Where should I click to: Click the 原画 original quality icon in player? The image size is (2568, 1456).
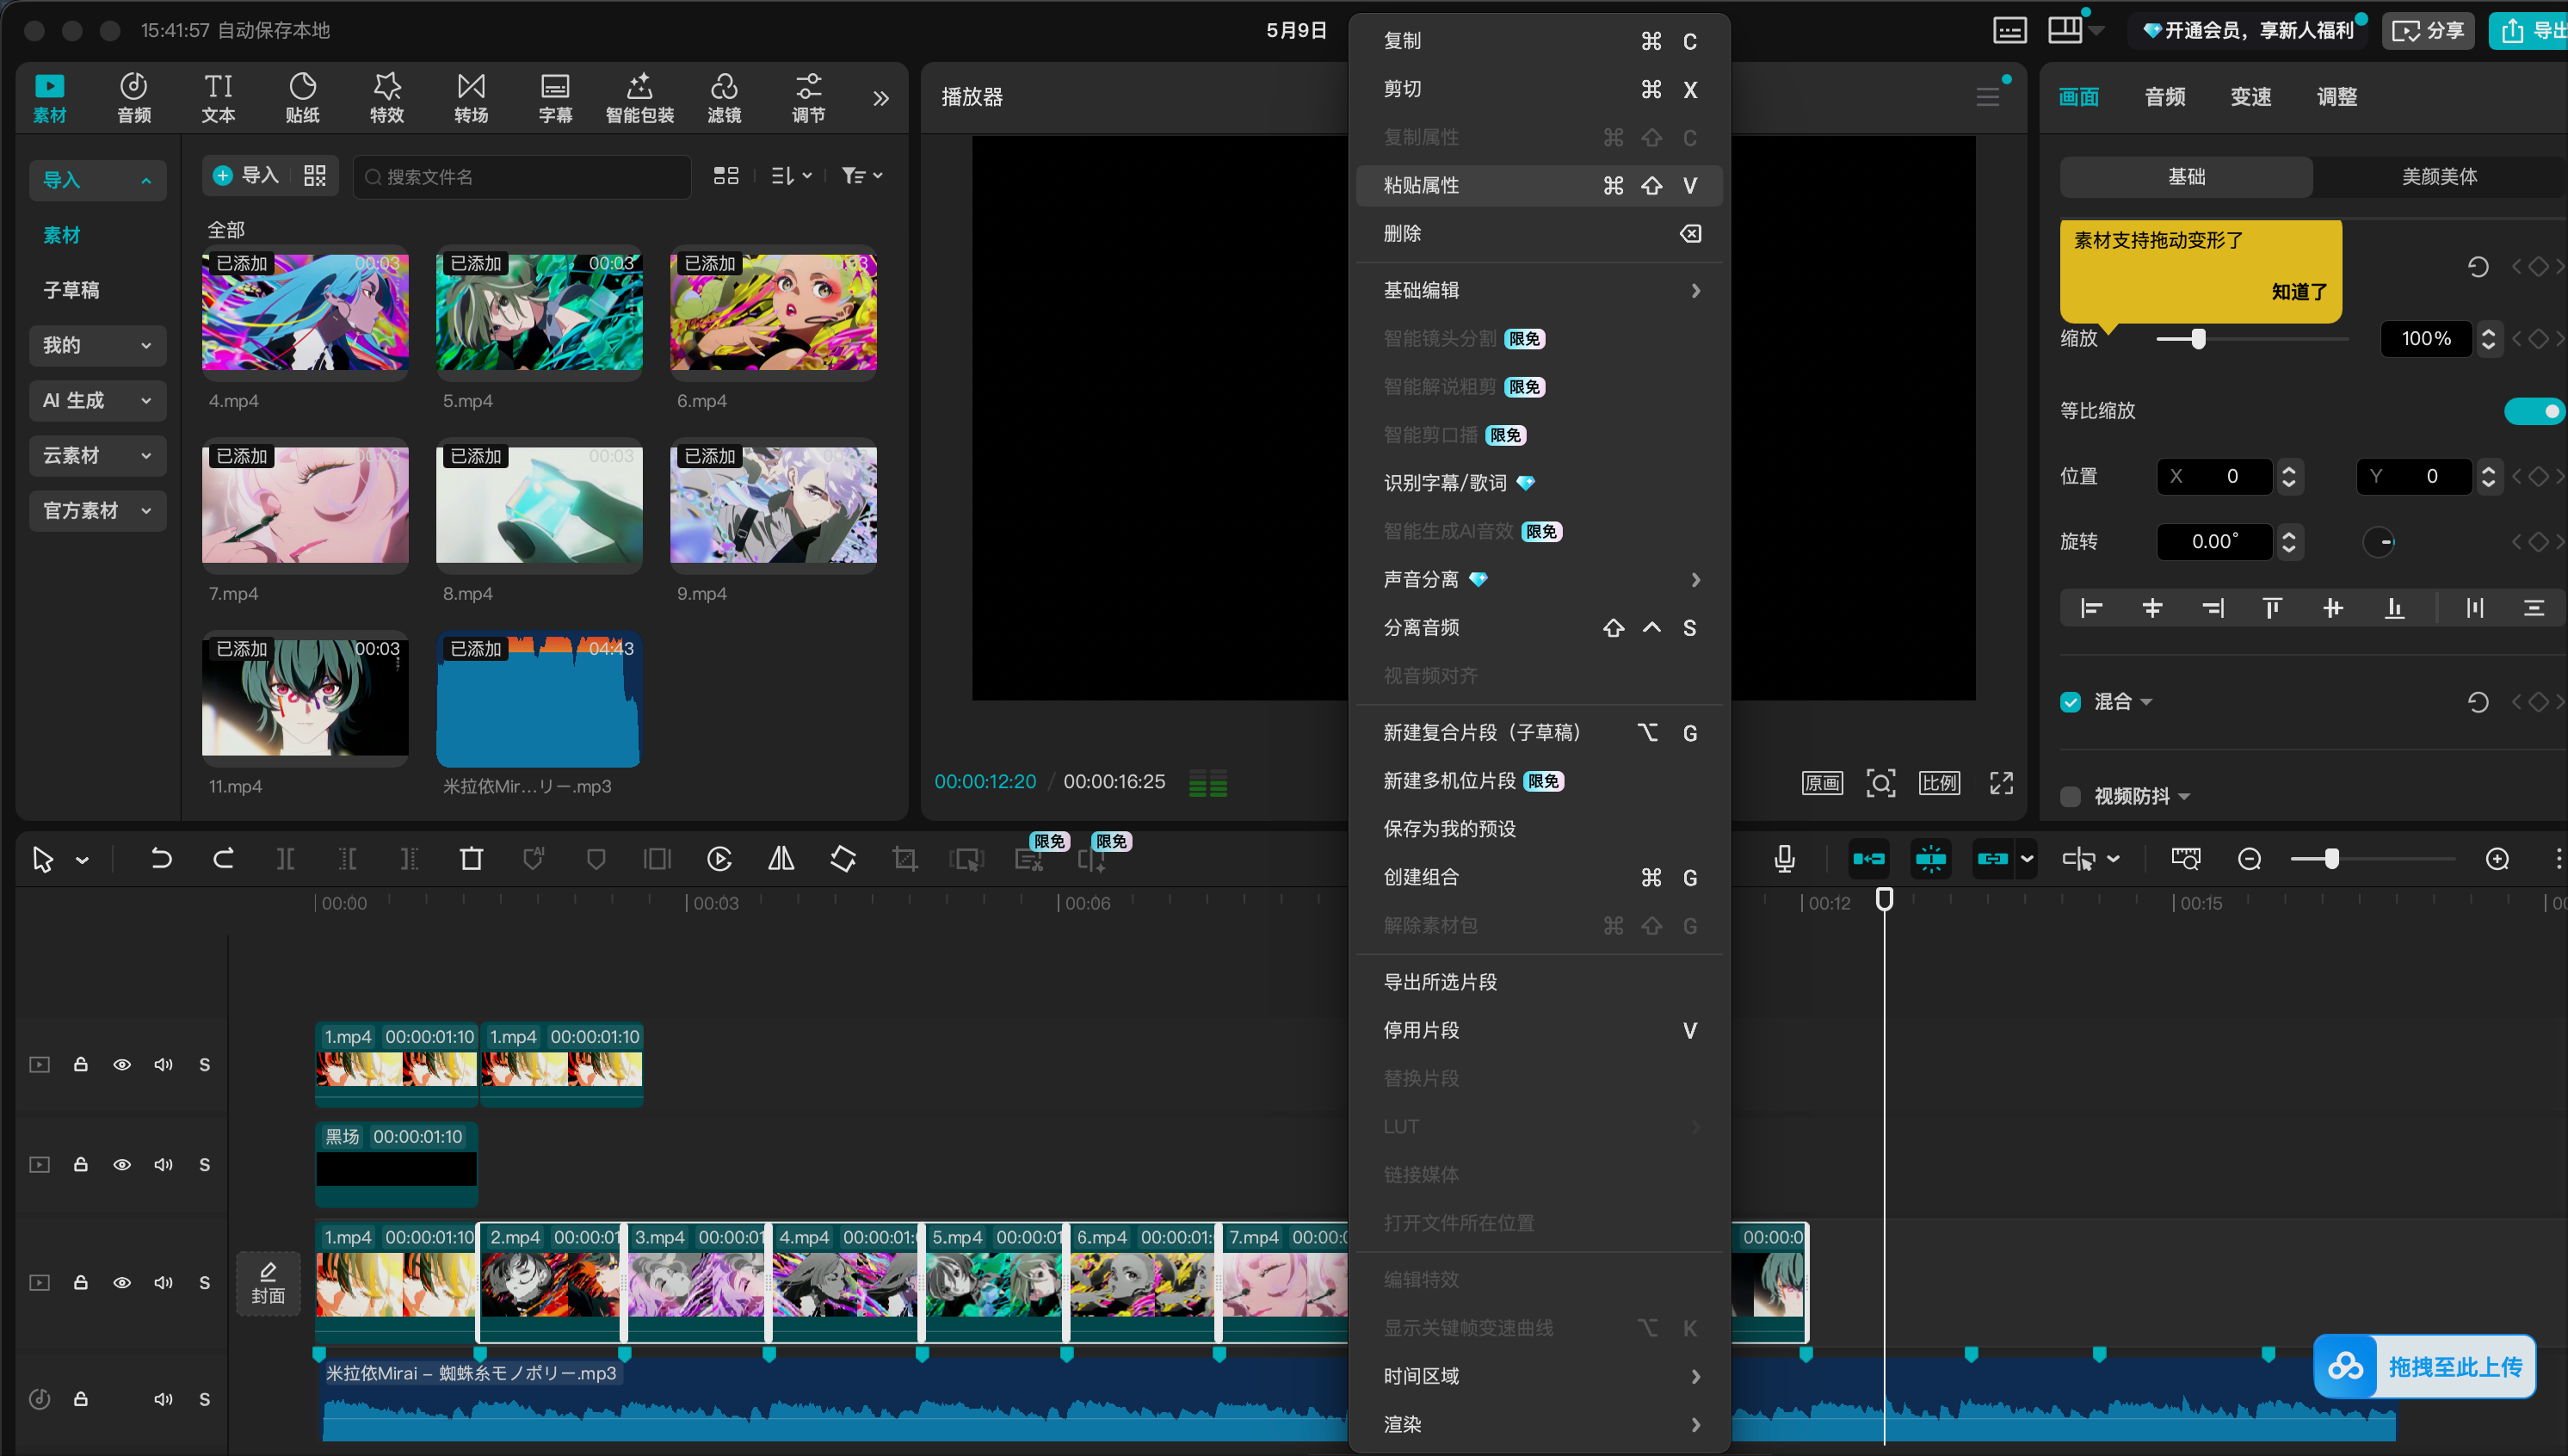pos(1822,783)
